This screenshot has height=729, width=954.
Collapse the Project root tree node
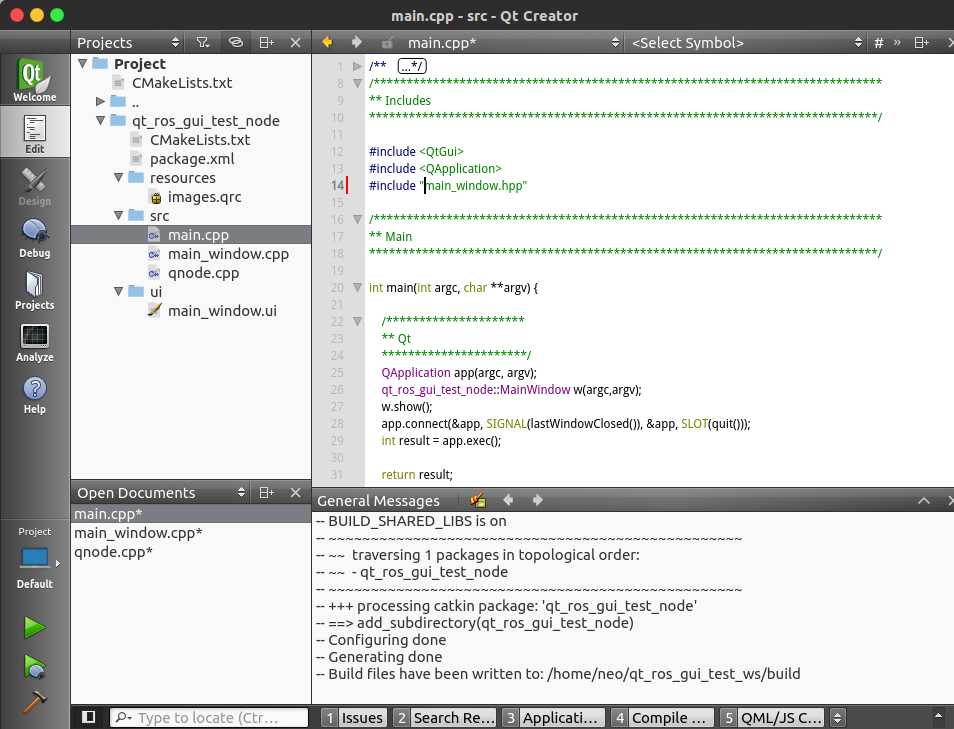point(83,63)
